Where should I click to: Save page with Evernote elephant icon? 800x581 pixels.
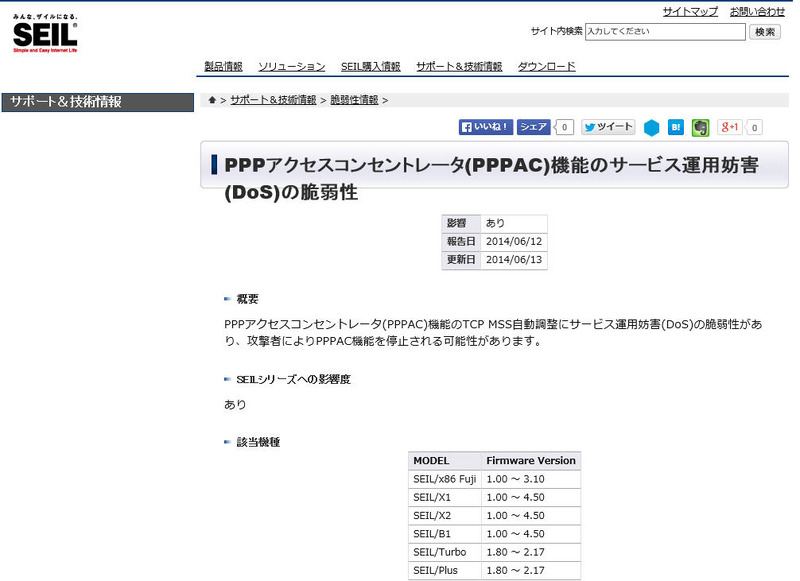coord(701,128)
